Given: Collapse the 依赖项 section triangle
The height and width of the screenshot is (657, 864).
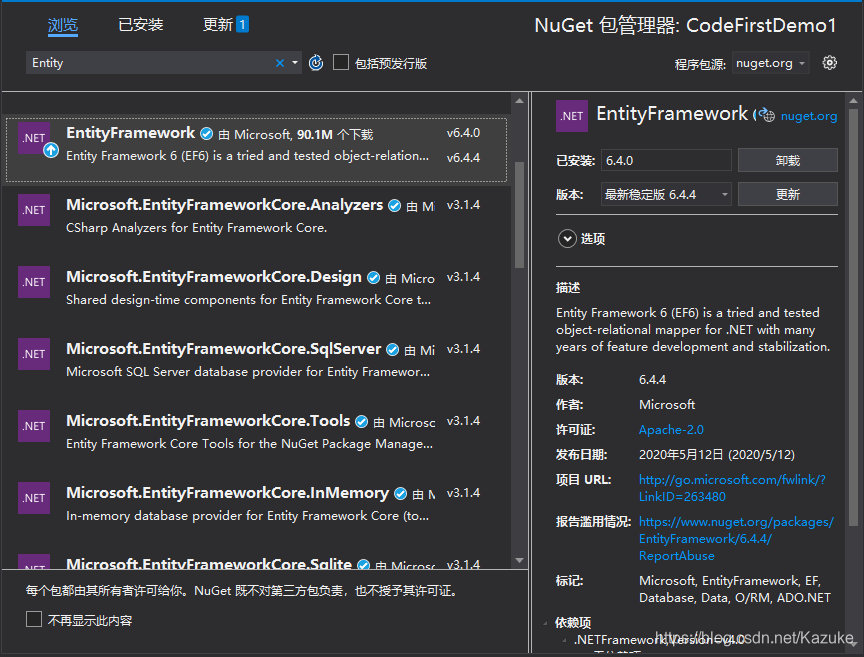Looking at the screenshot, I should pyautogui.click(x=546, y=623).
